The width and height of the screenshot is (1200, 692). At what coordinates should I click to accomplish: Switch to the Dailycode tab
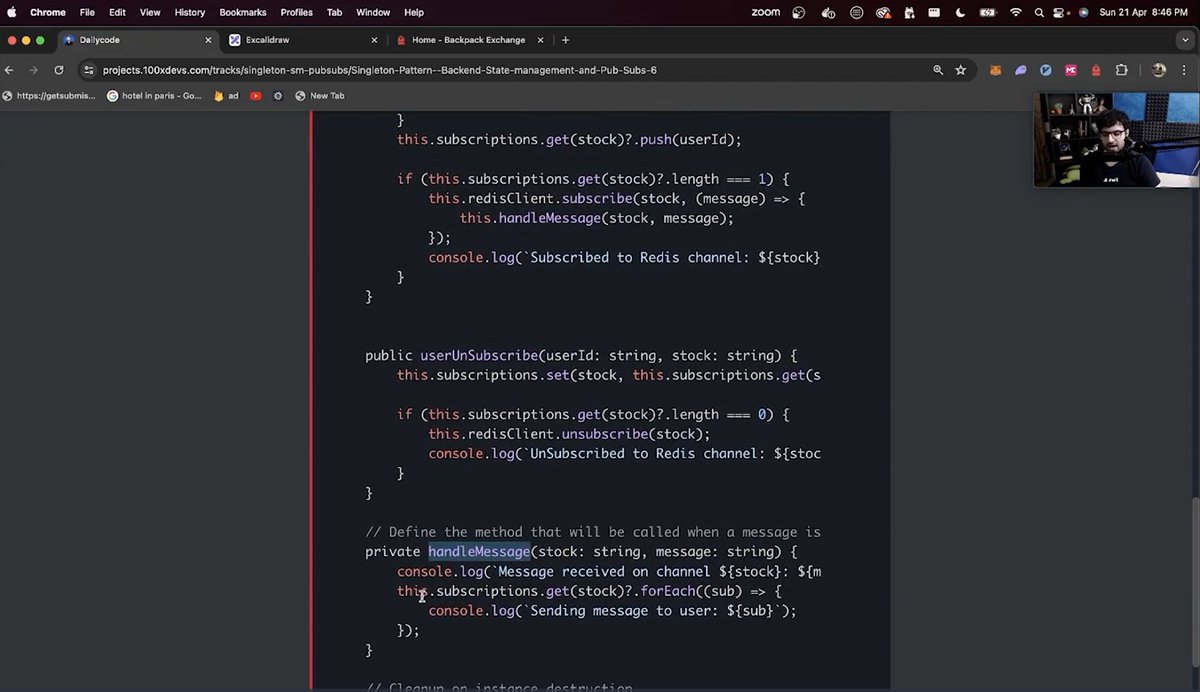[138, 40]
